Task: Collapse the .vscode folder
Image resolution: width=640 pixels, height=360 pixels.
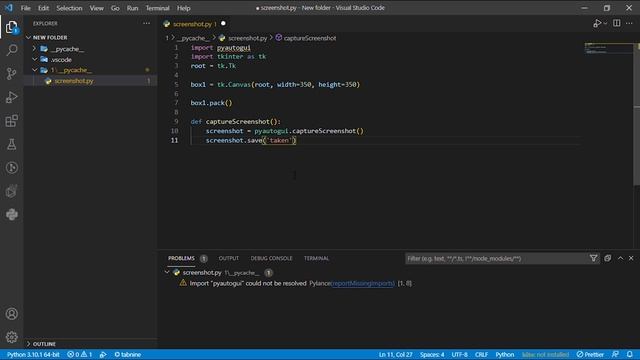Action: pyautogui.click(x=35, y=60)
